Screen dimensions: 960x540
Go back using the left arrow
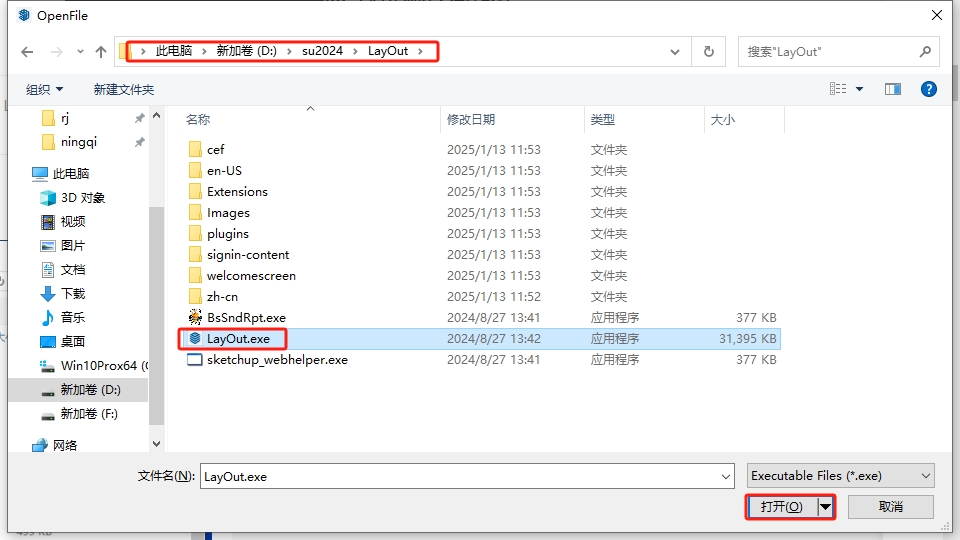coord(27,52)
